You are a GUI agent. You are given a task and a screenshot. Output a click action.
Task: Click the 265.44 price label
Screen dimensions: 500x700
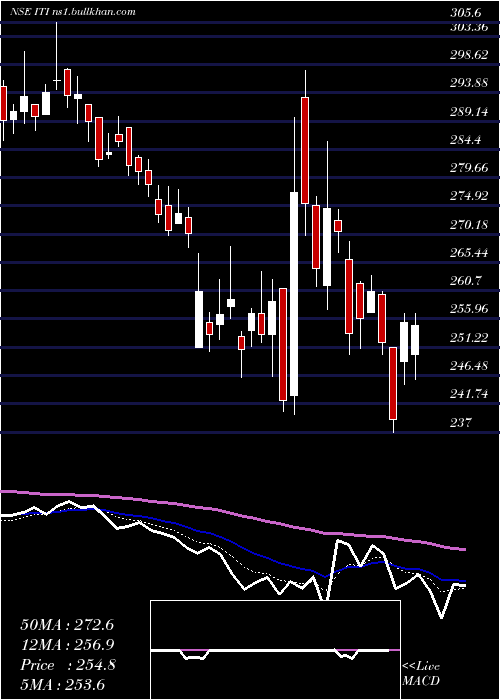coord(468,253)
